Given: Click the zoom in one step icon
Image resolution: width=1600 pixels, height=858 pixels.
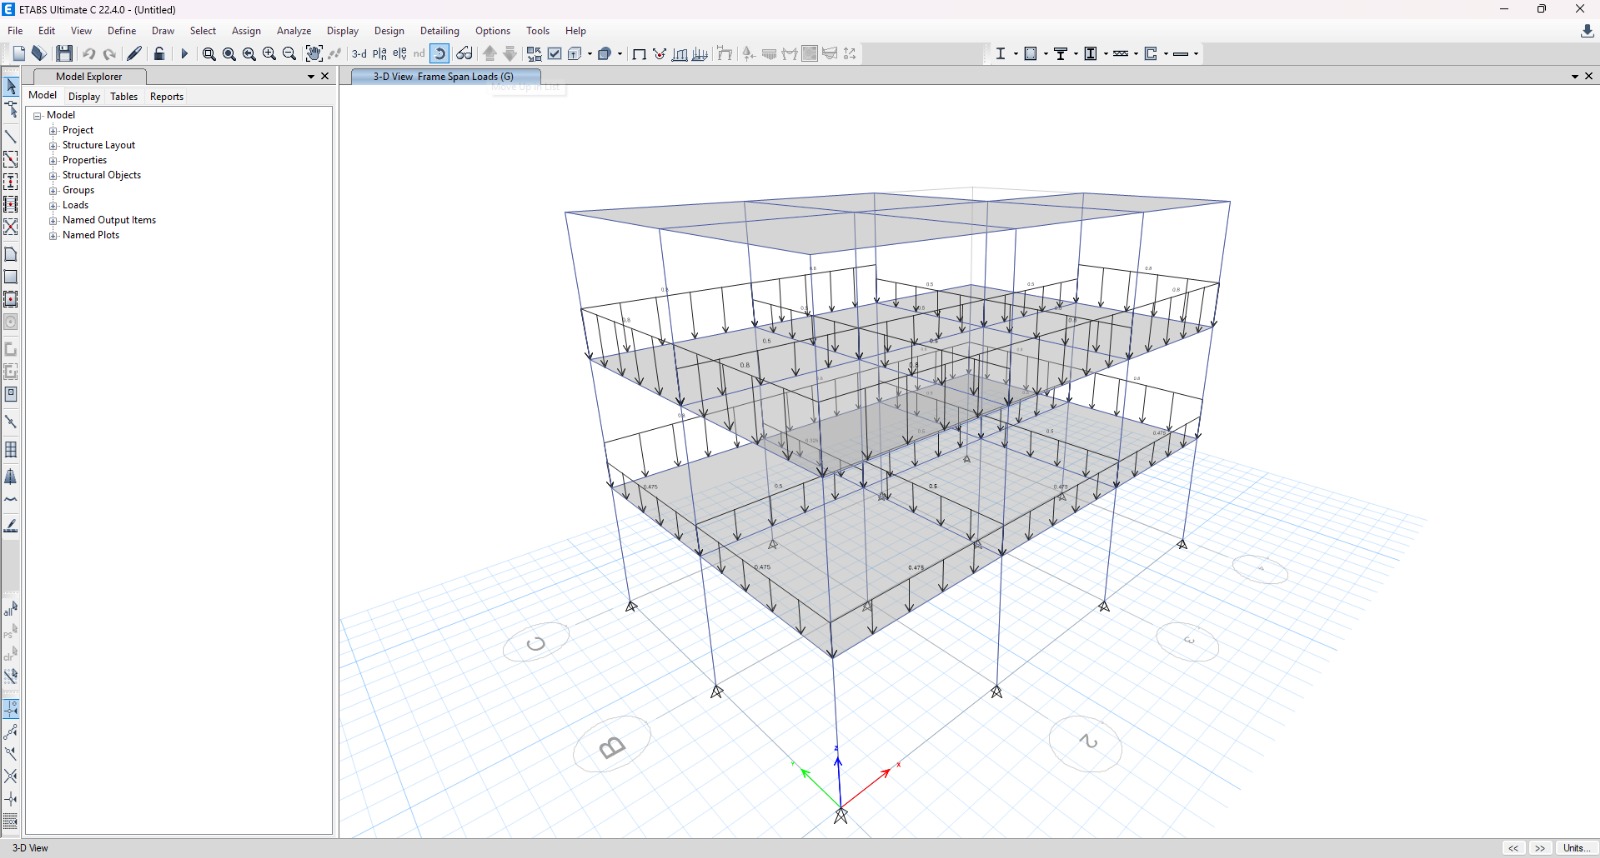Looking at the screenshot, I should [x=269, y=54].
